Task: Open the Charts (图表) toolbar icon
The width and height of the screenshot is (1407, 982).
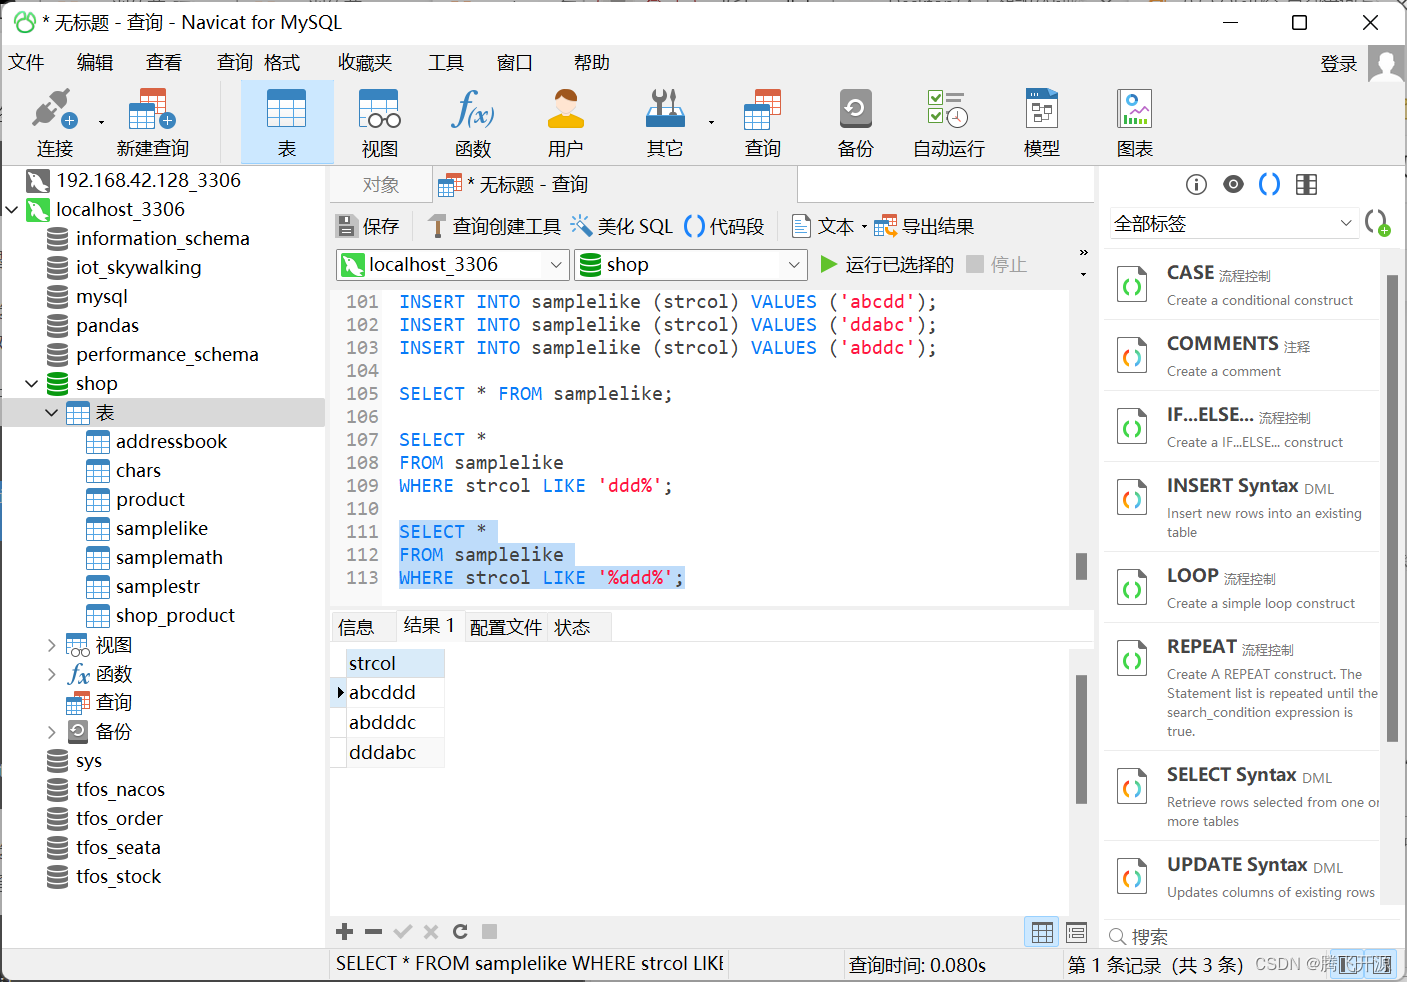Action: click(1135, 122)
